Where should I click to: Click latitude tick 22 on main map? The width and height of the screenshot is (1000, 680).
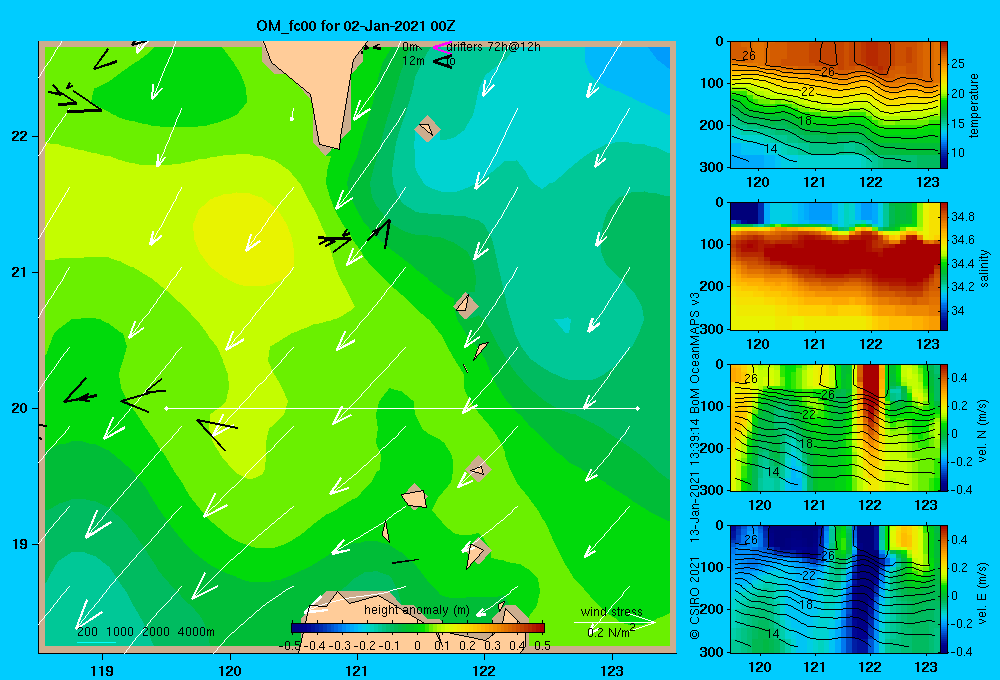pos(20,137)
